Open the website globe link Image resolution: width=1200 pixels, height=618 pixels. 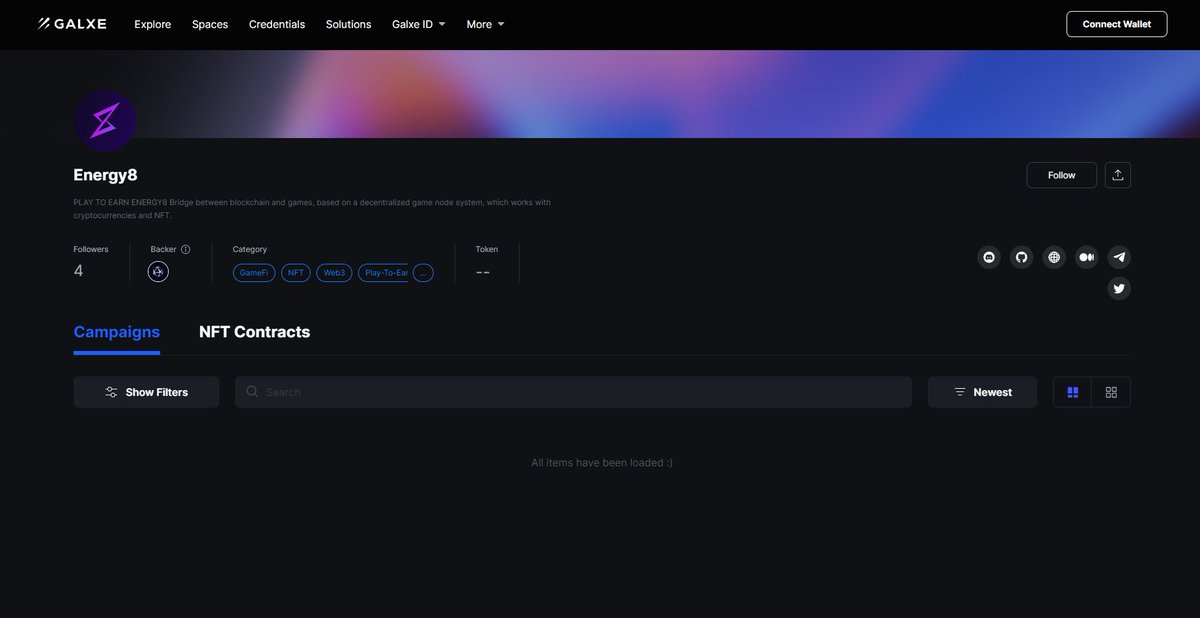point(1054,257)
